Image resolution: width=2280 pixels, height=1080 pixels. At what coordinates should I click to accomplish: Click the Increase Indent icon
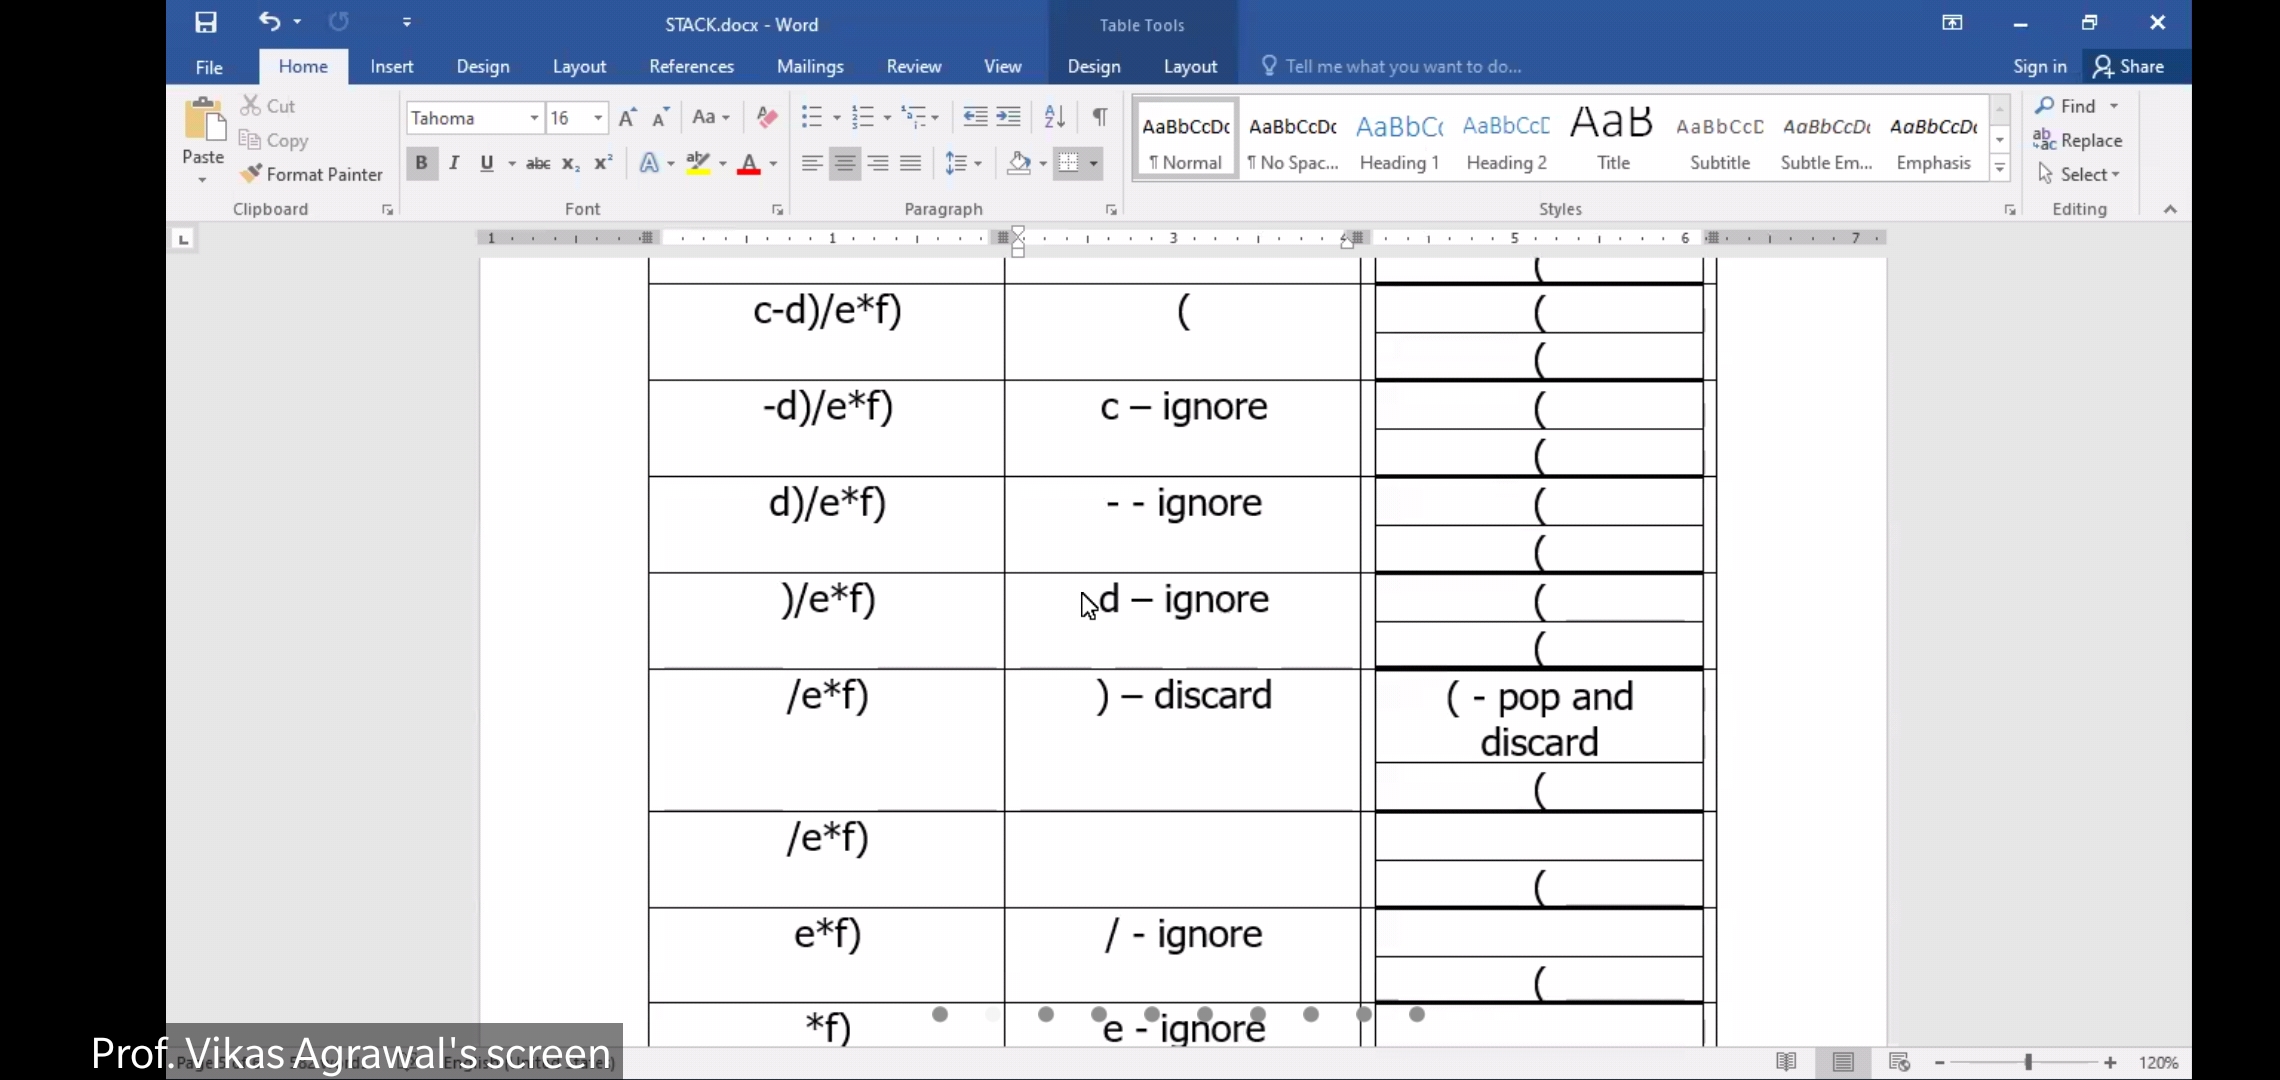[1009, 117]
